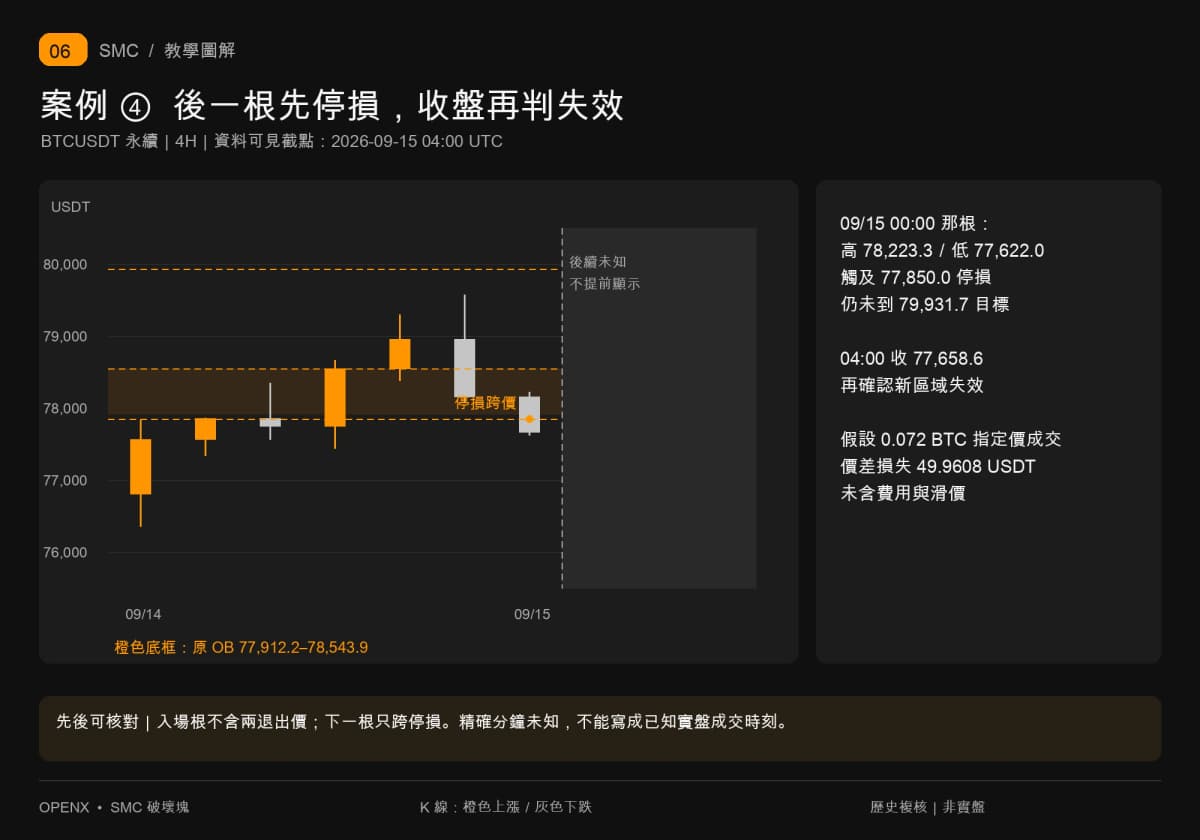This screenshot has width=1200, height=840.
Task: Click the large gray bearish candle body
Action: pos(465,368)
